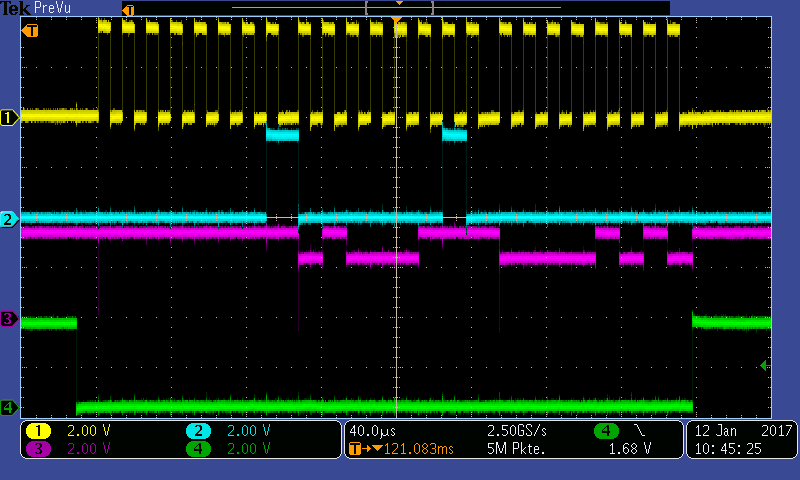Click the channel 3 magenta badge in readout
The height and width of the screenshot is (480, 800).
pyautogui.click(x=38, y=449)
